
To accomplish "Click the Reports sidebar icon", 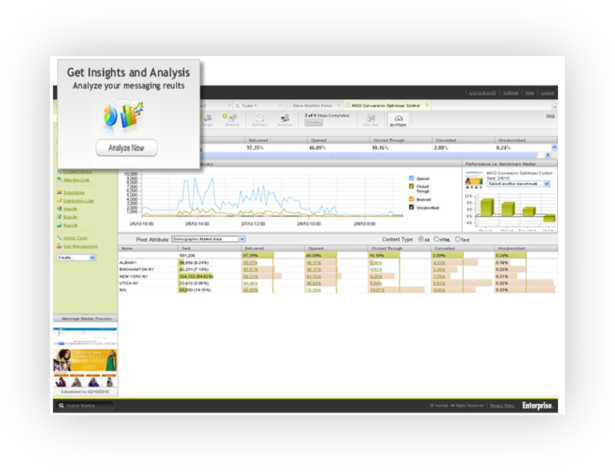I will coord(59,225).
